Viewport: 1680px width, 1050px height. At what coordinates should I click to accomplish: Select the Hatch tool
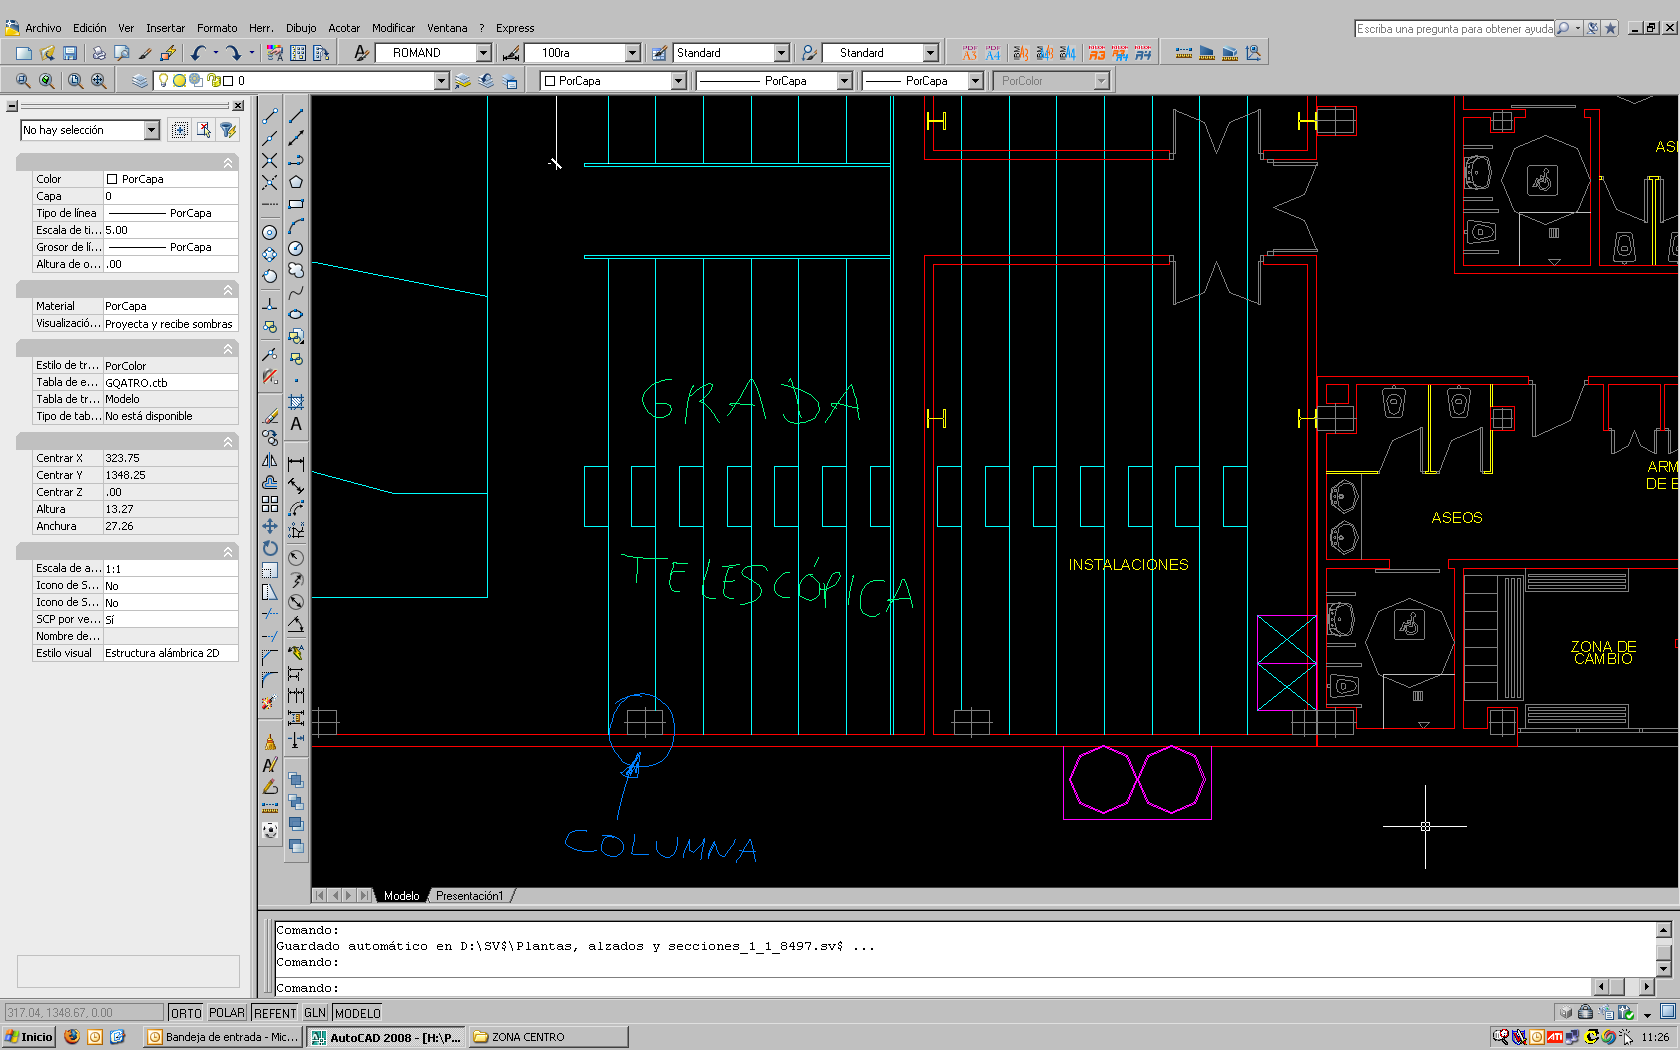click(x=296, y=402)
